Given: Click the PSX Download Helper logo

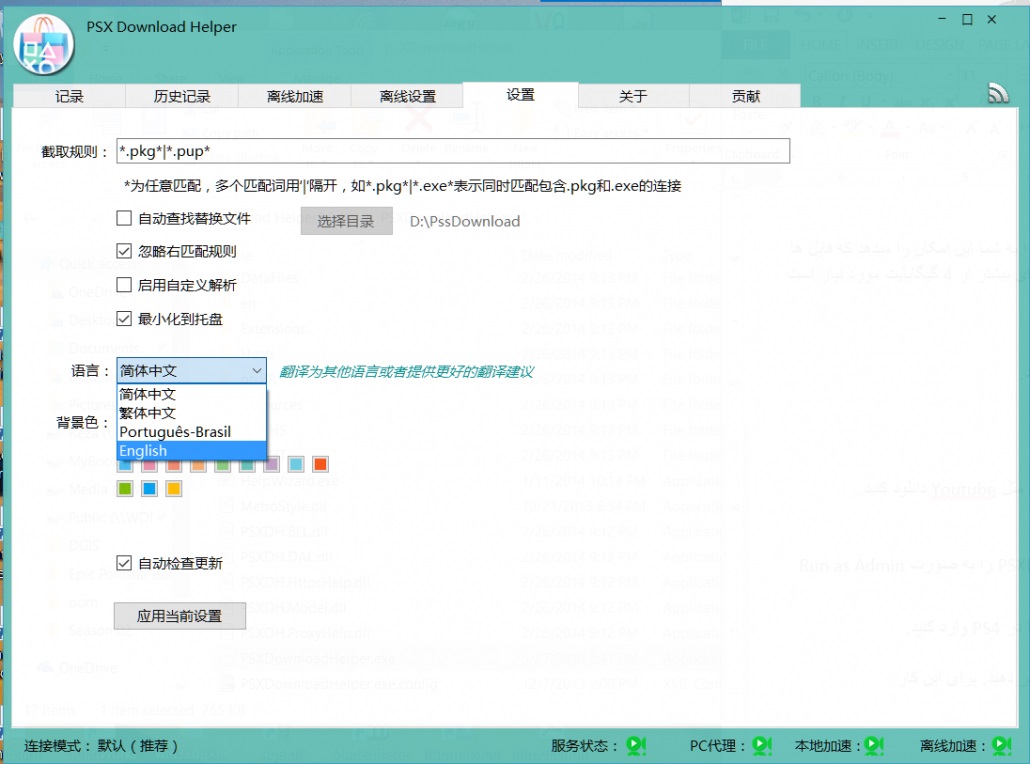Looking at the screenshot, I should point(43,46).
